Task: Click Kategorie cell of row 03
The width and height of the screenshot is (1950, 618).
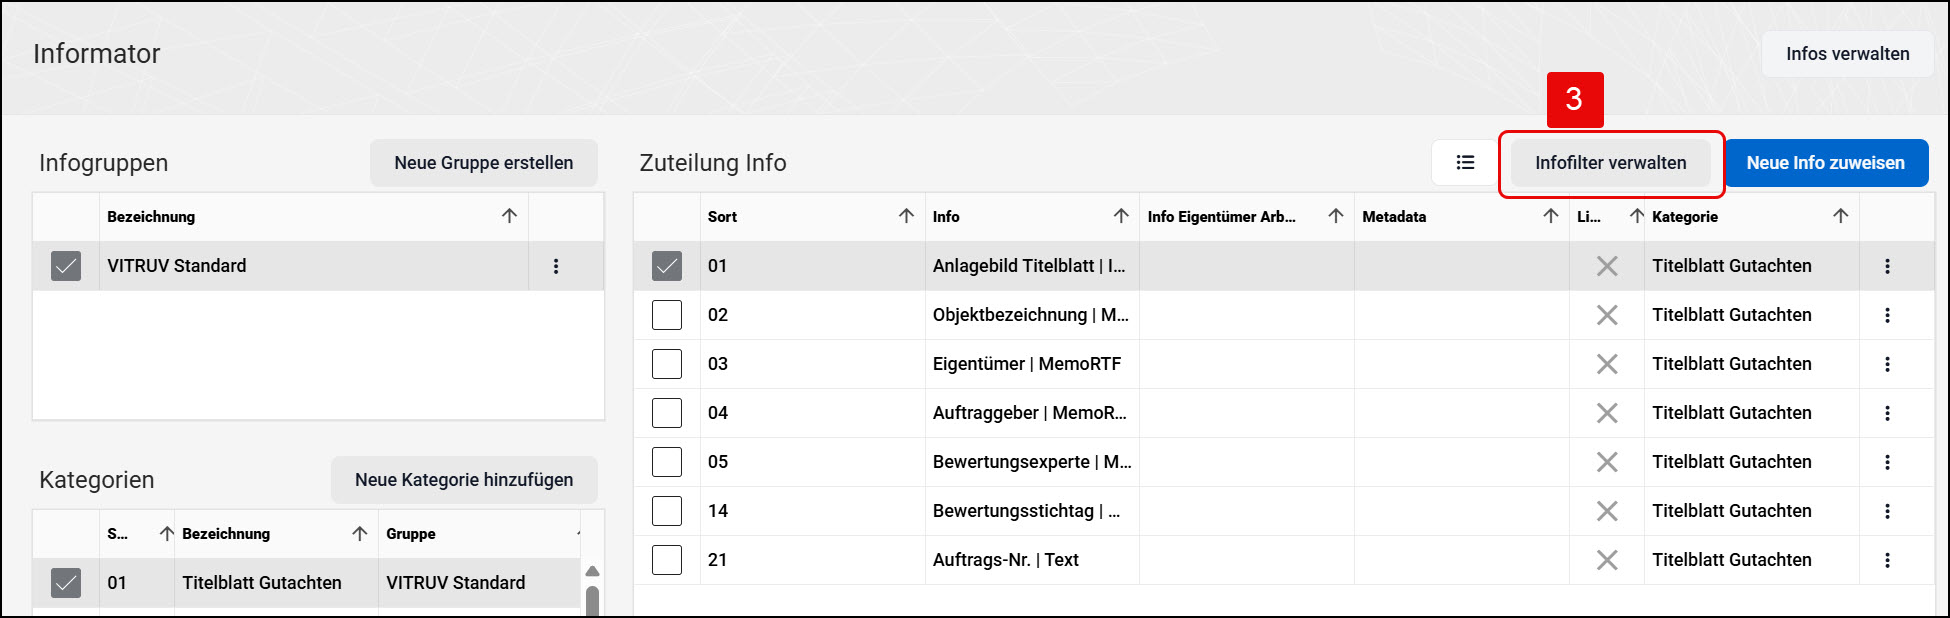Action: coord(1752,364)
